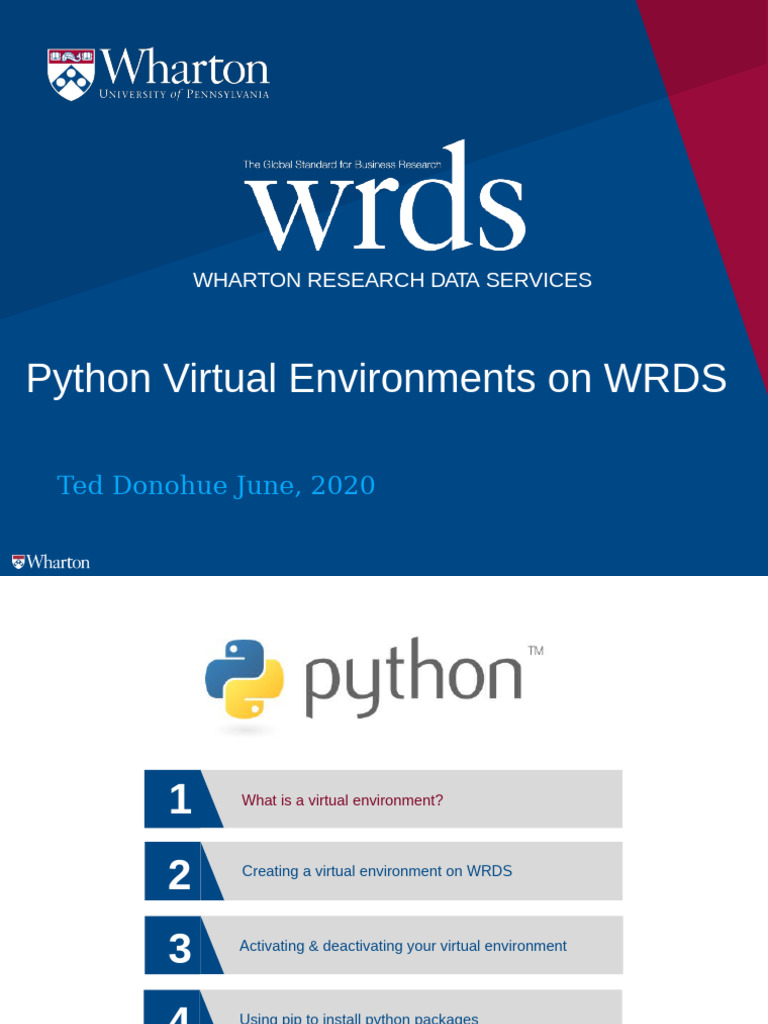Select 'Wharton Research Data Services' text
The height and width of the screenshot is (1024, 768).
(392, 280)
